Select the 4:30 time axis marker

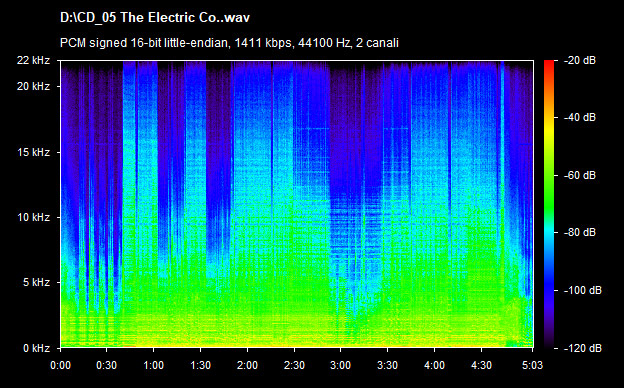[482, 365]
